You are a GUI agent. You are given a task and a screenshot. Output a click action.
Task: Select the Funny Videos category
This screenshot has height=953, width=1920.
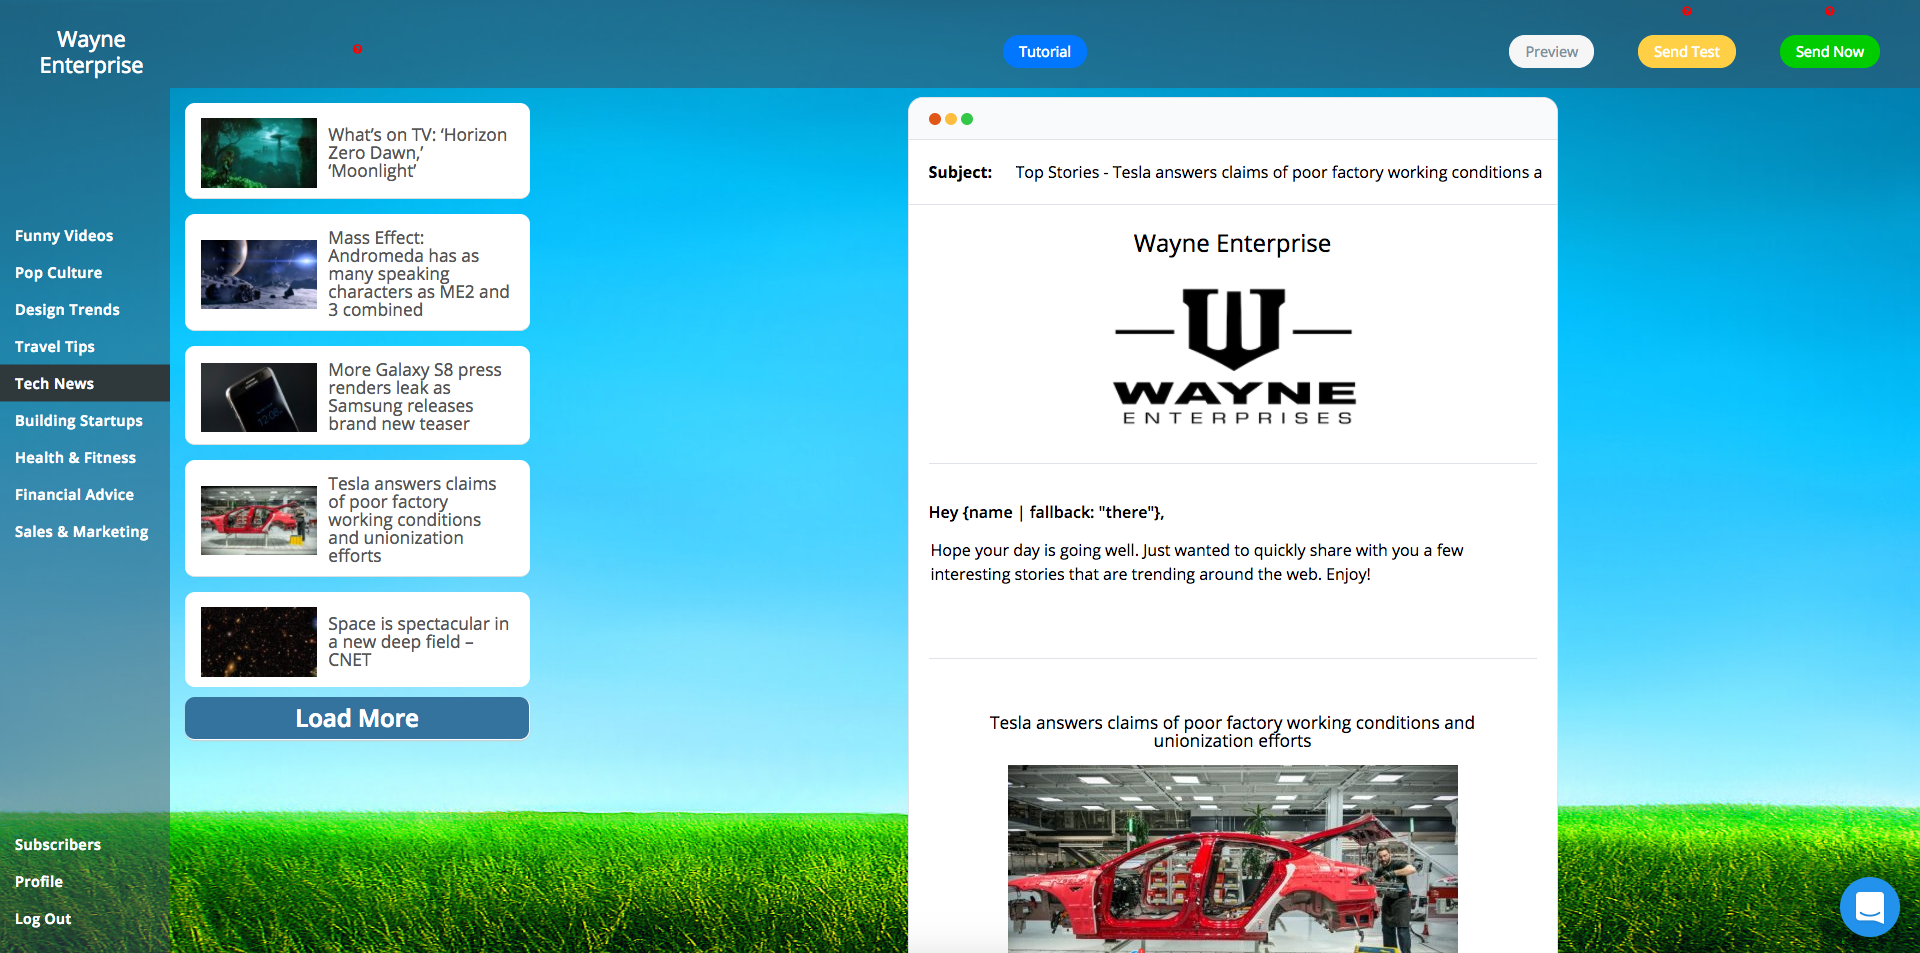click(x=64, y=236)
